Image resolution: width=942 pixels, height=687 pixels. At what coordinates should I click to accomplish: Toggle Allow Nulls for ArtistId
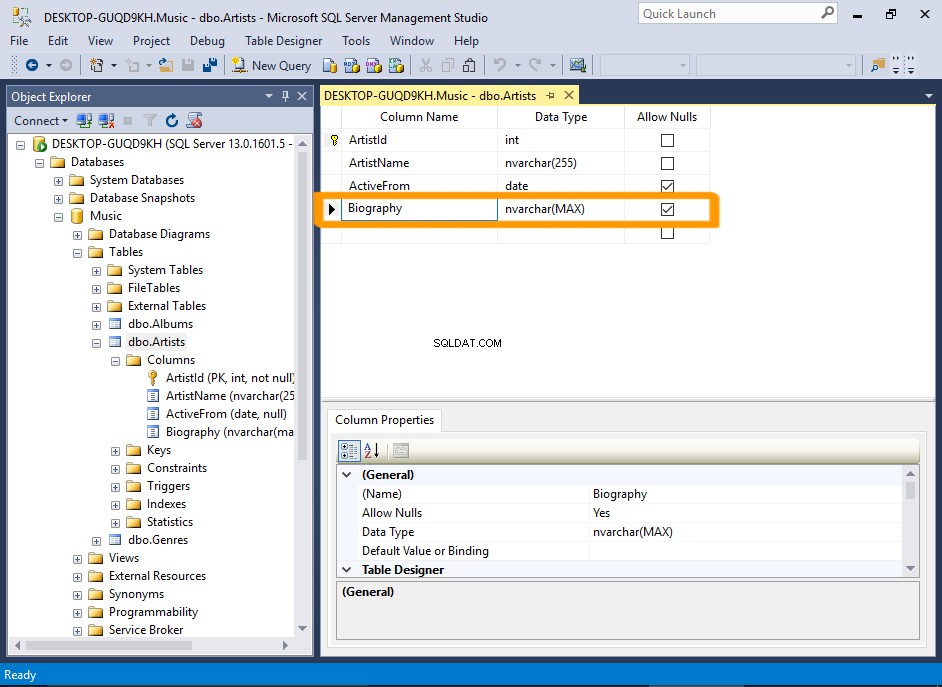click(x=667, y=140)
